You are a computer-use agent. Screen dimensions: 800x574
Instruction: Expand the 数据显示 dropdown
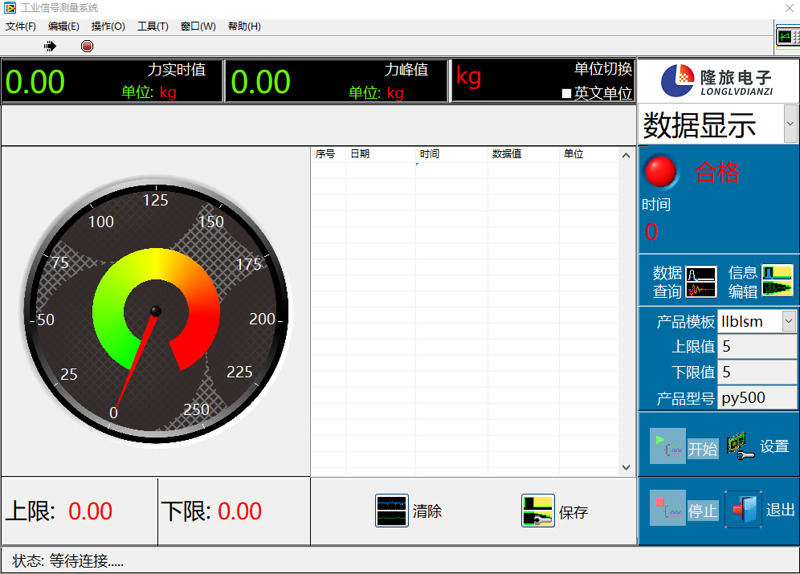tap(789, 125)
